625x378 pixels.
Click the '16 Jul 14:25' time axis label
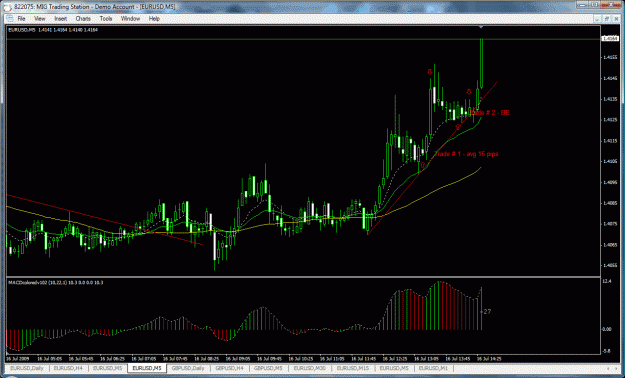tap(489, 359)
